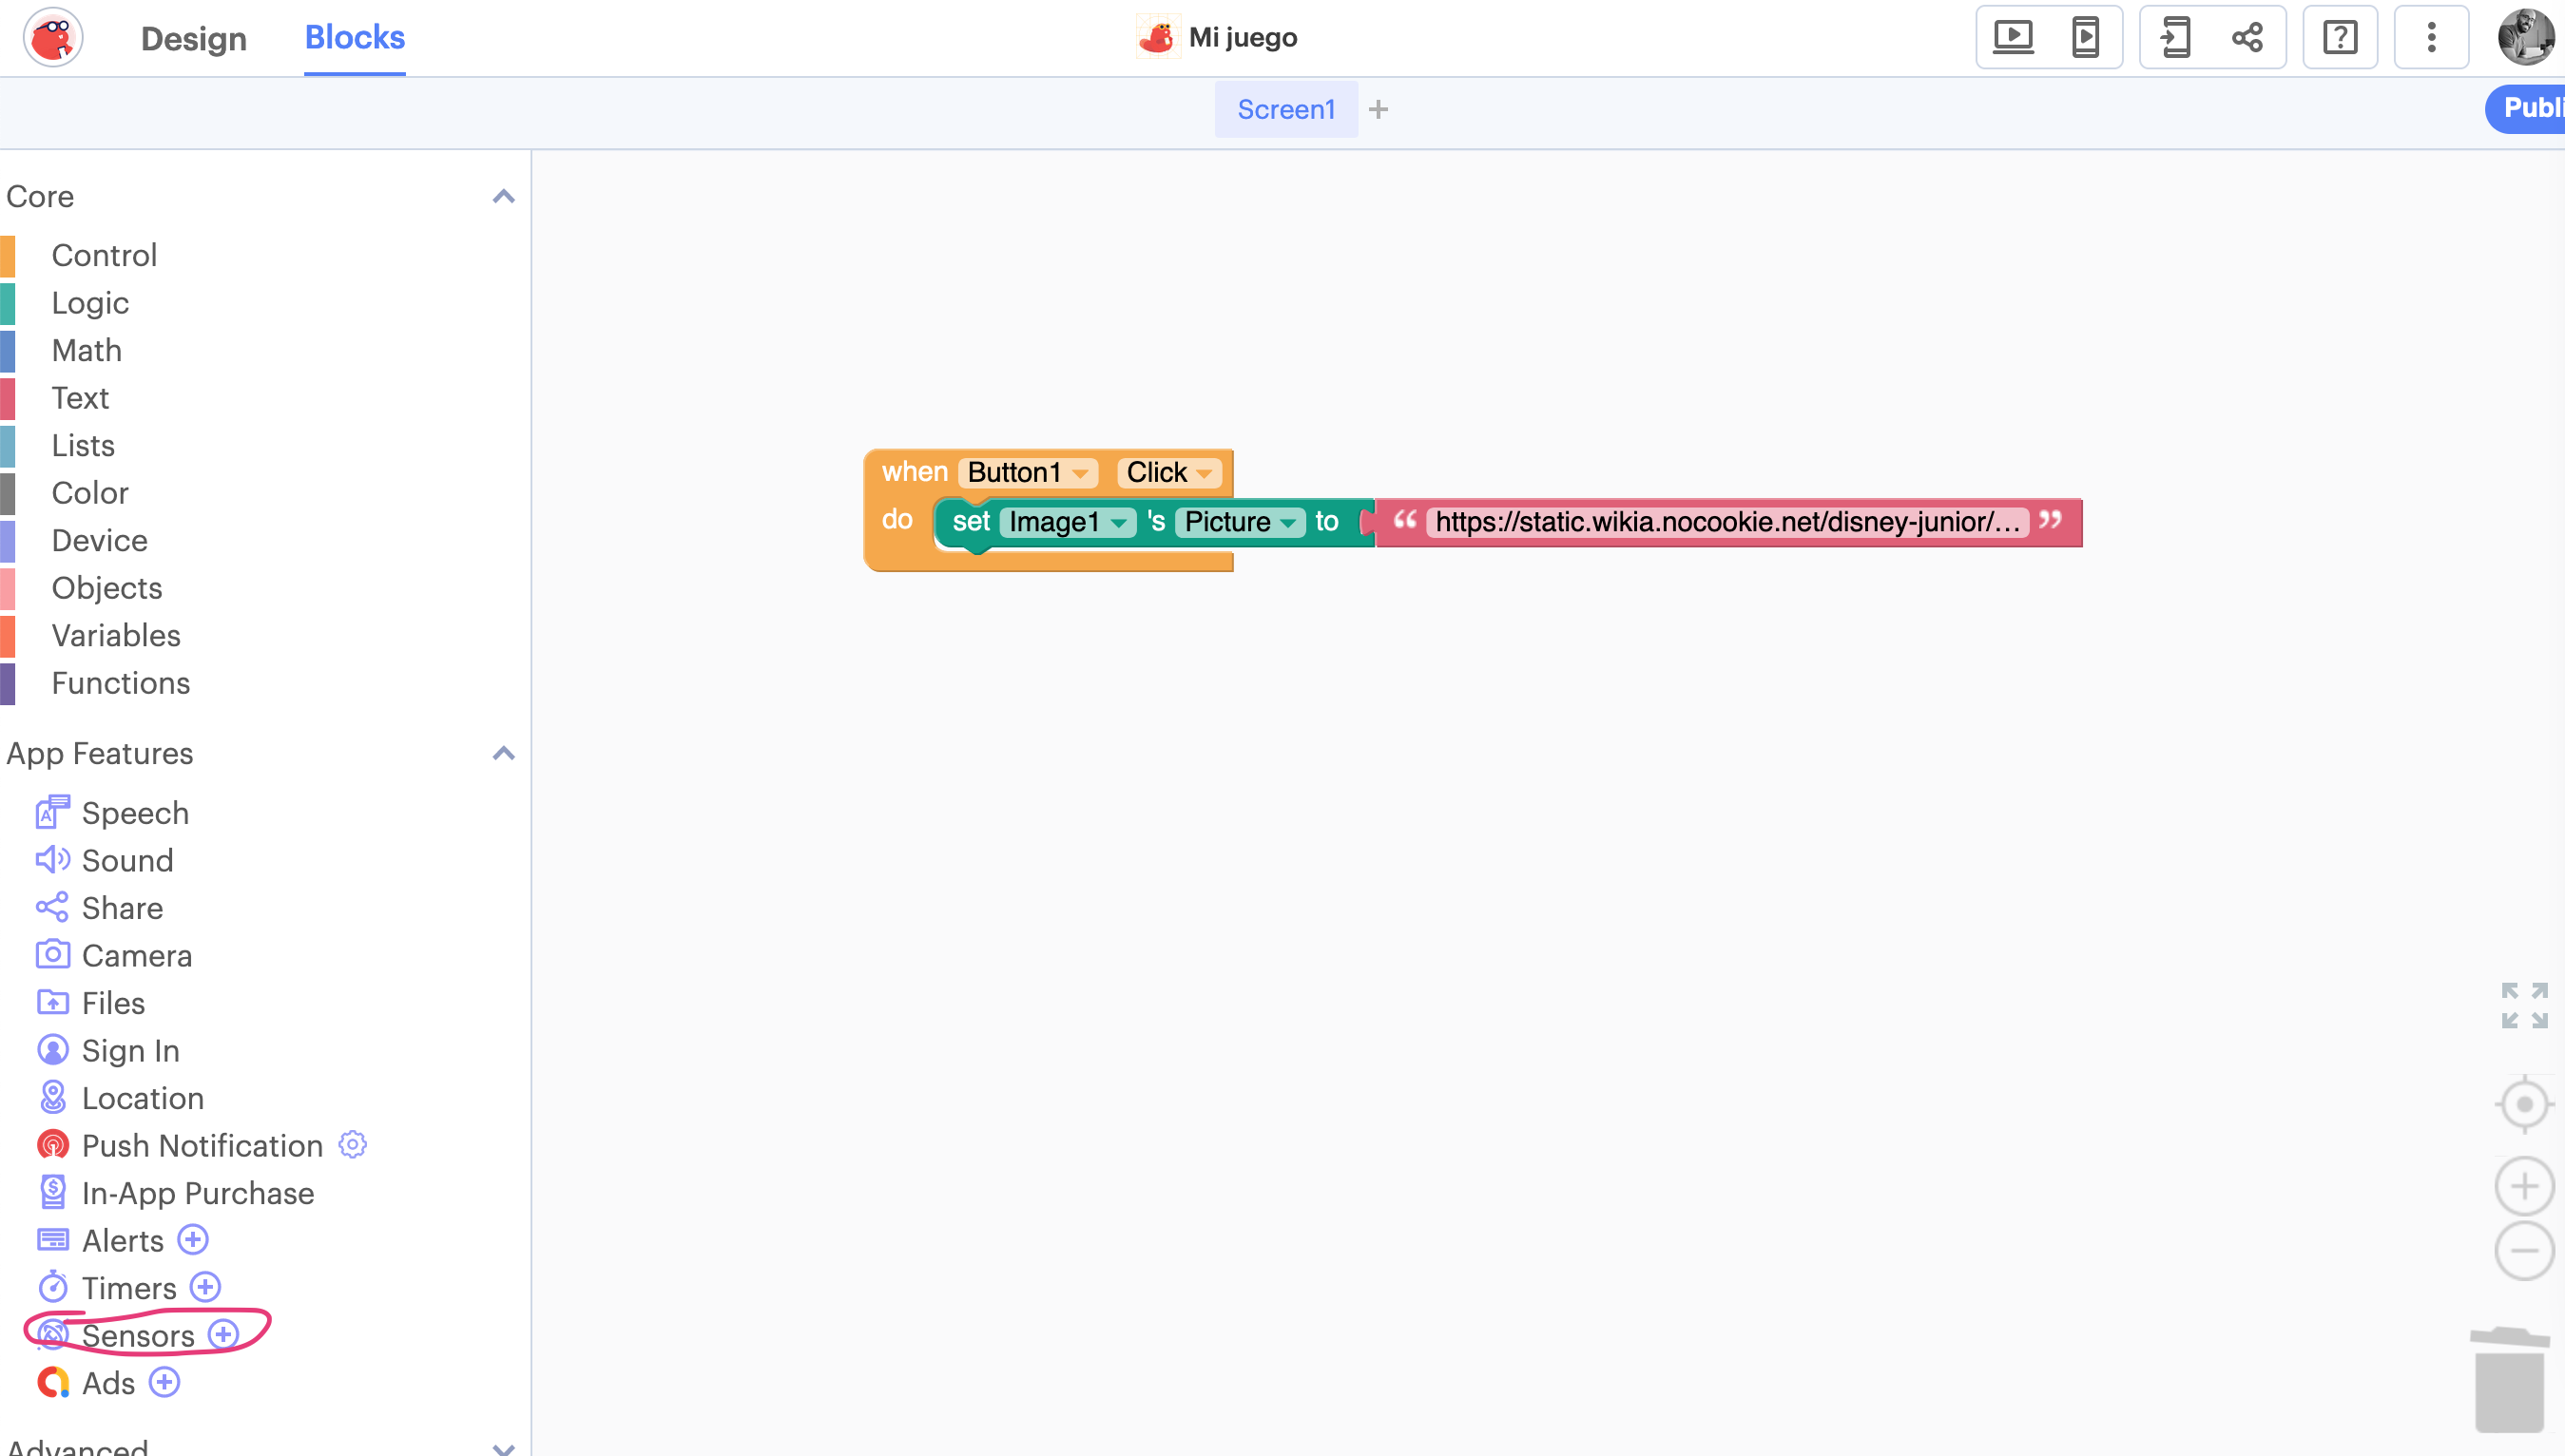Collapse the Core section chevron
This screenshot has height=1456, width=2565.
click(503, 196)
